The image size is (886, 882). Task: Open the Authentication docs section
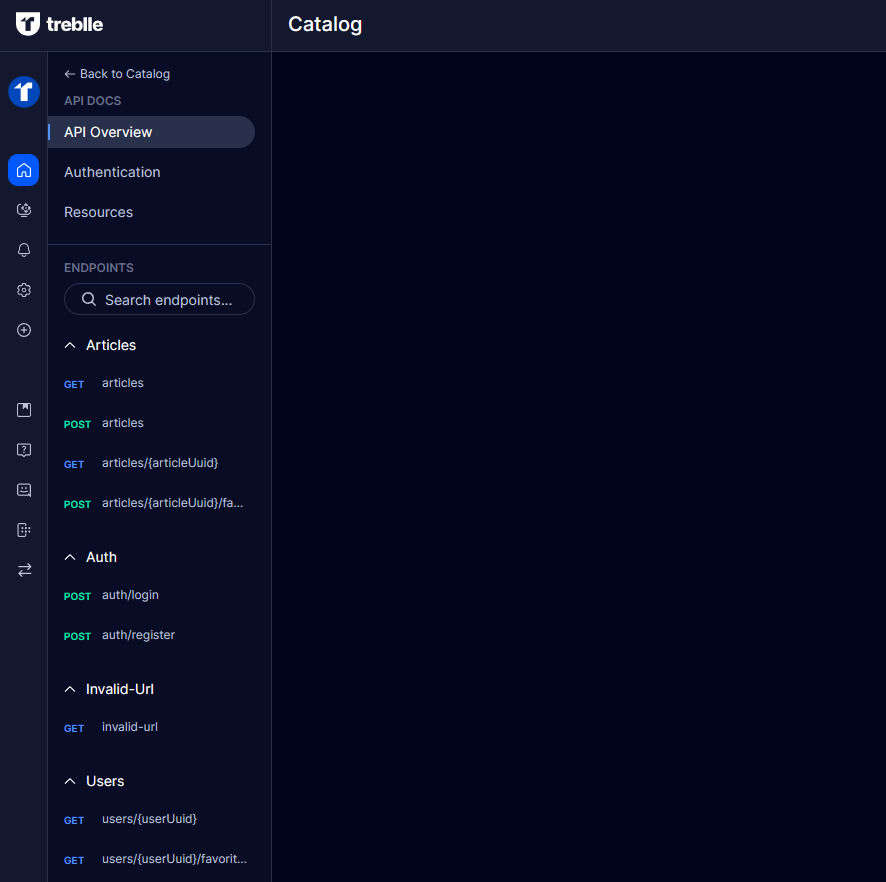[112, 172]
